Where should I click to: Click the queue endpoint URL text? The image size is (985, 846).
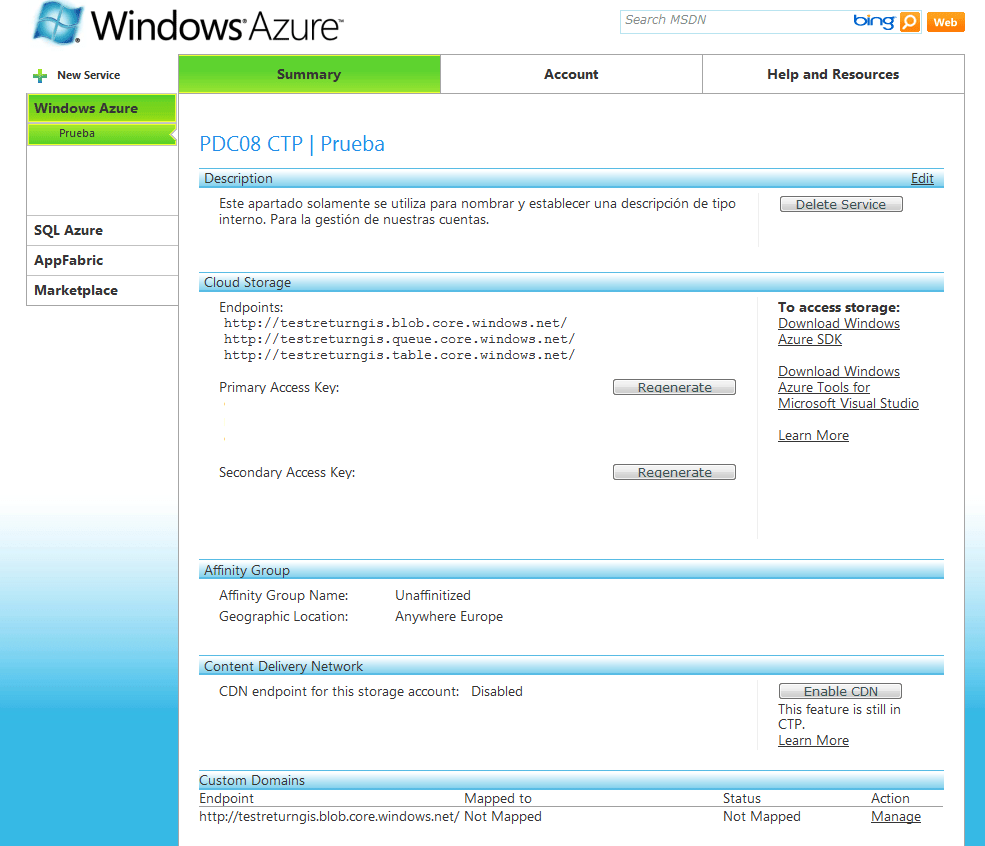click(400, 339)
